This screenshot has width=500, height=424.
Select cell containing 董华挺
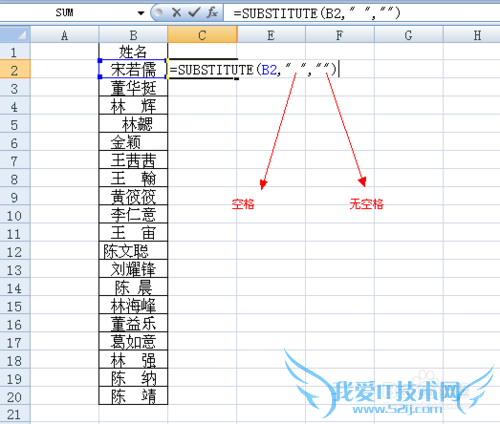click(133, 88)
